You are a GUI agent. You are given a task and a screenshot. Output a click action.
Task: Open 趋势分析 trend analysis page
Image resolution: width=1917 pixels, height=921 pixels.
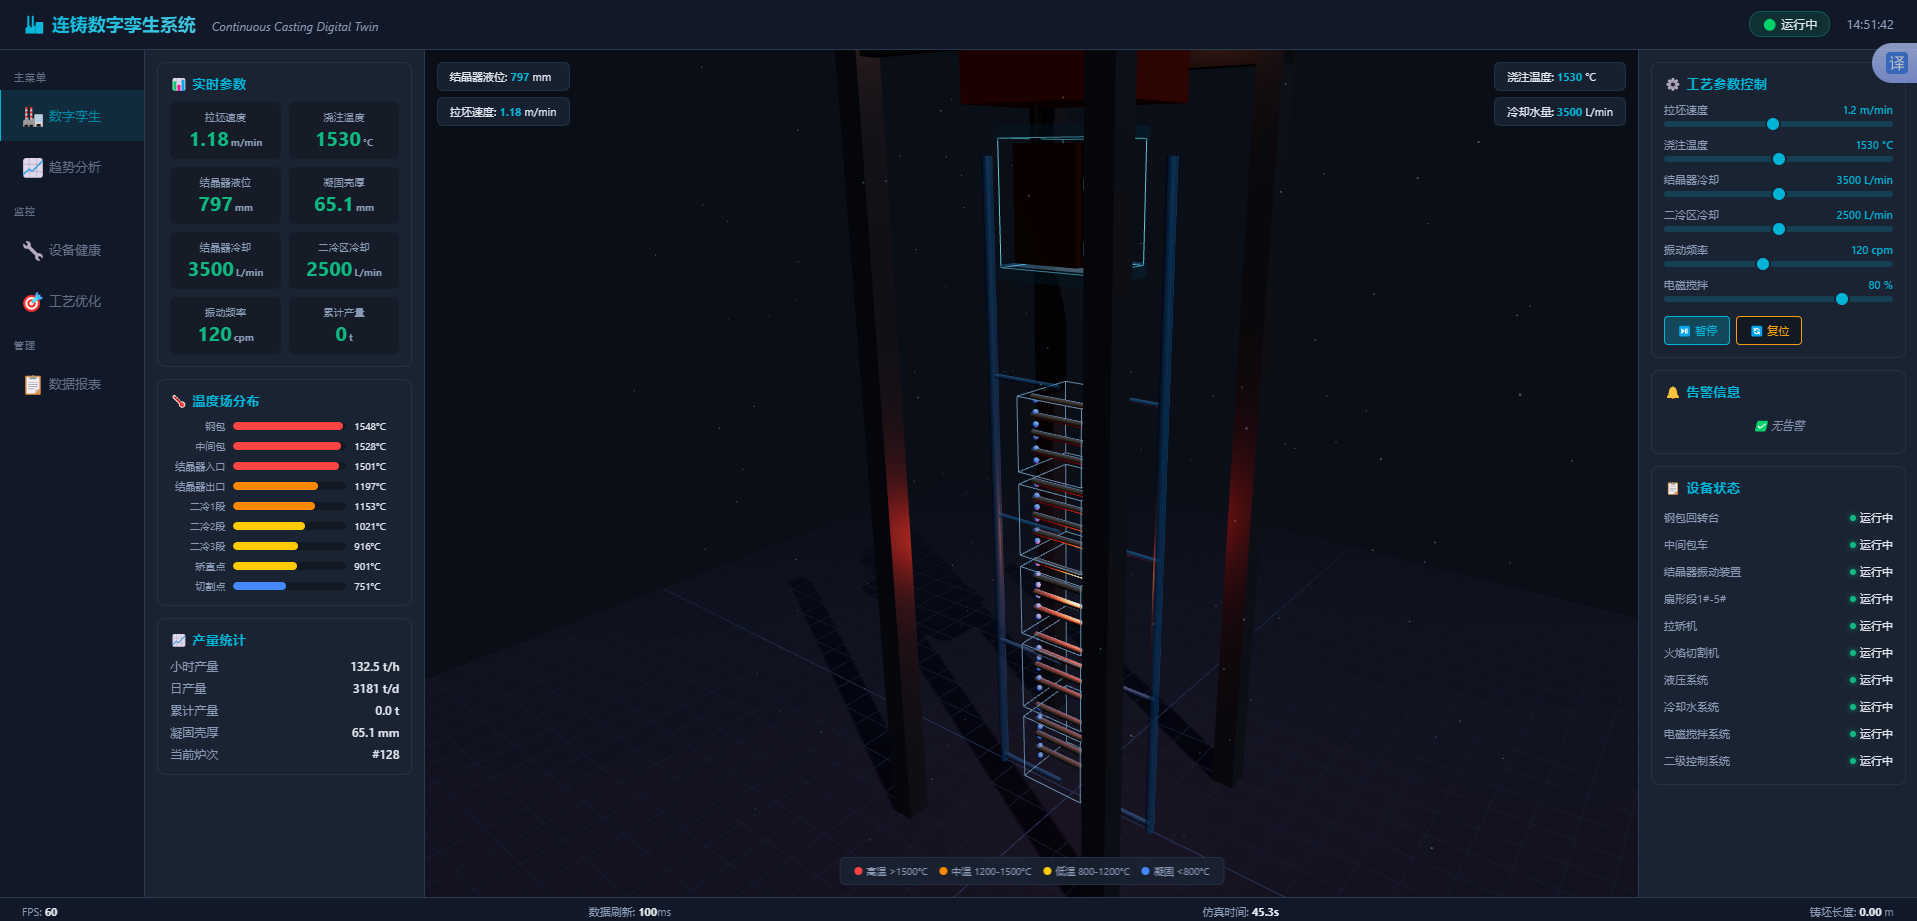pyautogui.click(x=72, y=167)
